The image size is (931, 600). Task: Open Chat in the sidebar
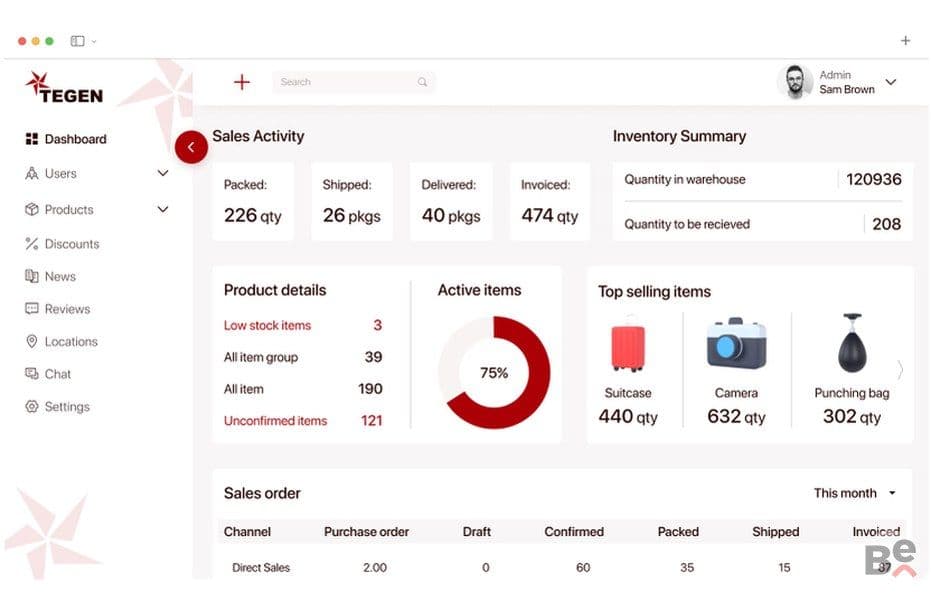tap(48, 374)
